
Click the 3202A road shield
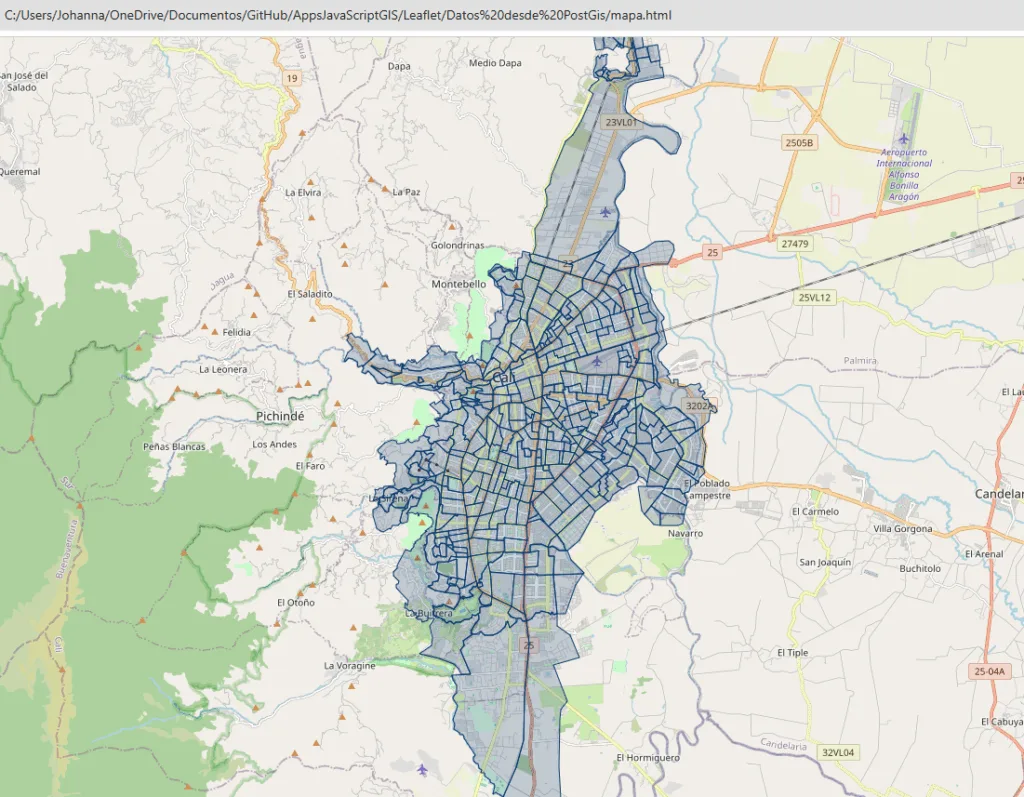699,406
